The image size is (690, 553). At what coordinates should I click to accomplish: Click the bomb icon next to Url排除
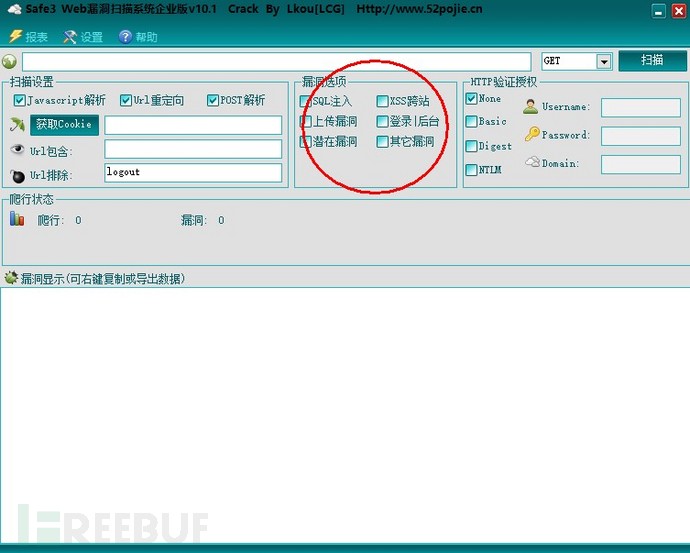pos(18,176)
